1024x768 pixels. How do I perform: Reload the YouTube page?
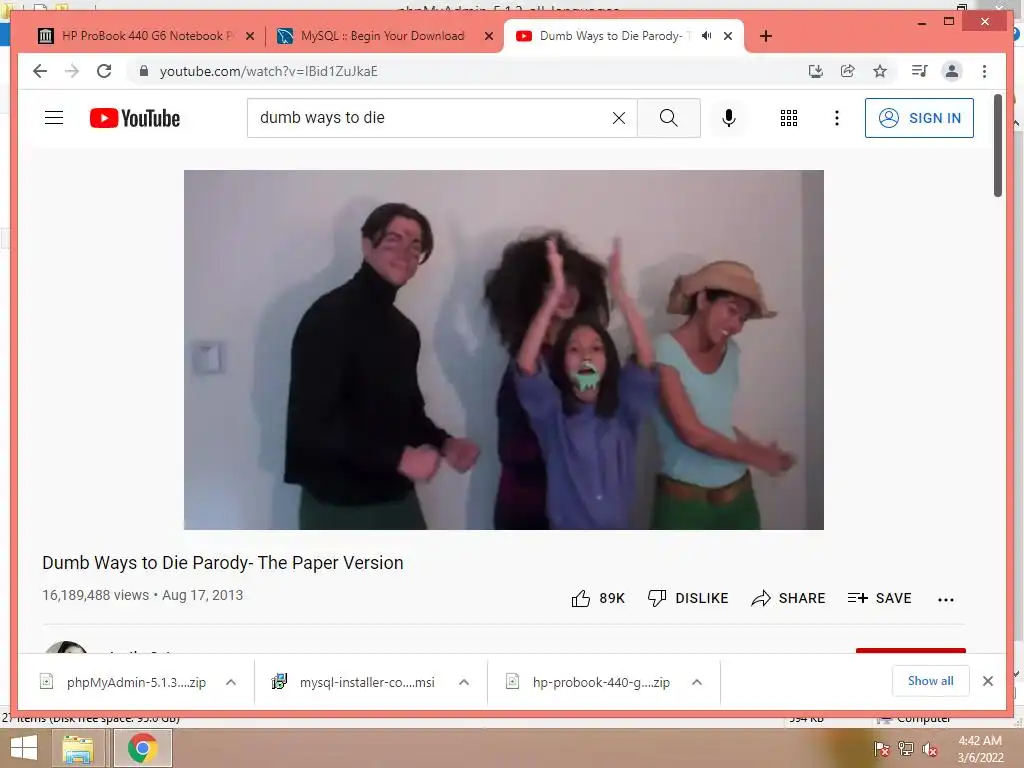(104, 71)
